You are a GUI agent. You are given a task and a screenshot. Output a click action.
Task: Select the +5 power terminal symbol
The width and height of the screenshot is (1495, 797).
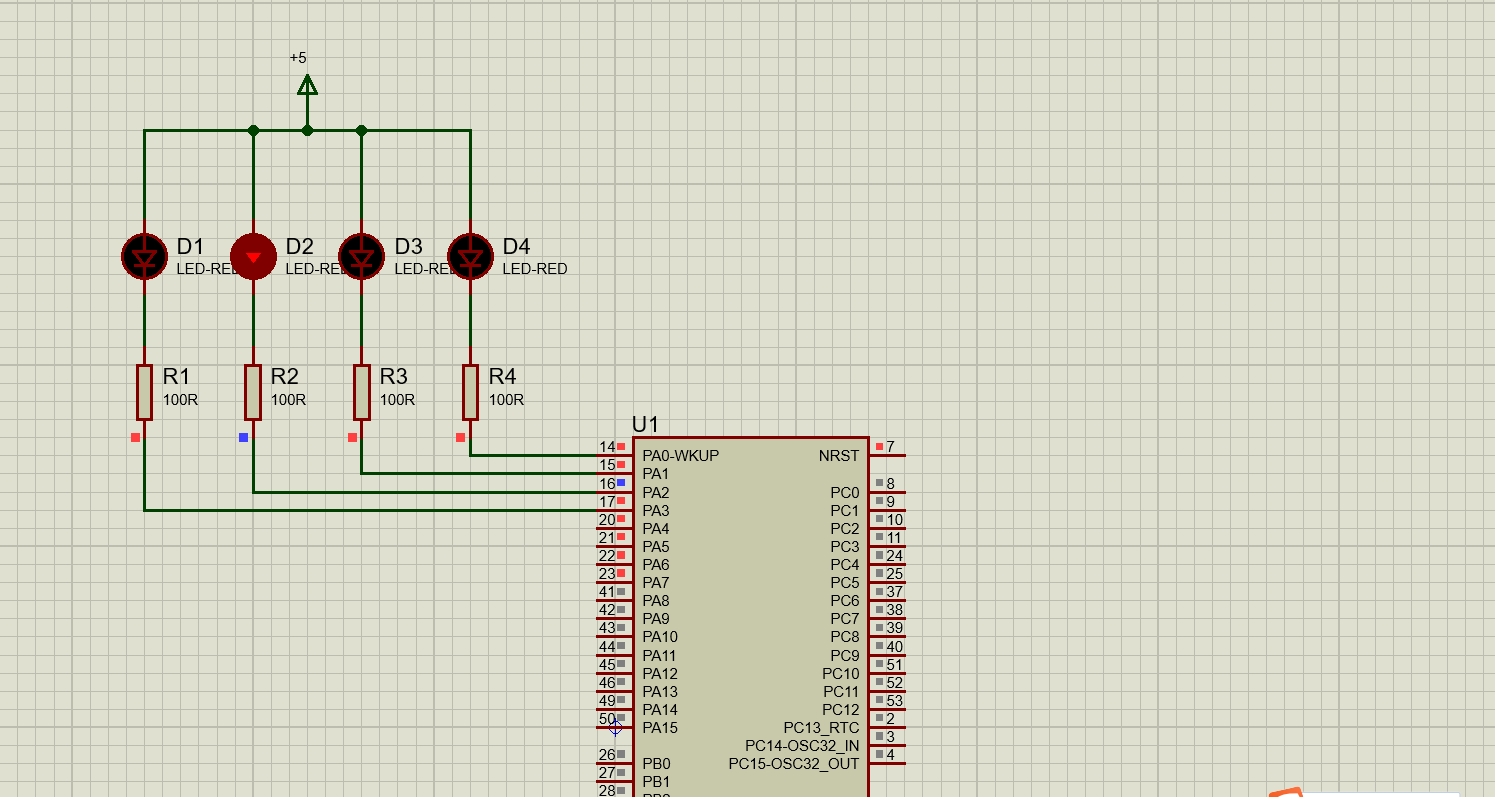pos(307,86)
